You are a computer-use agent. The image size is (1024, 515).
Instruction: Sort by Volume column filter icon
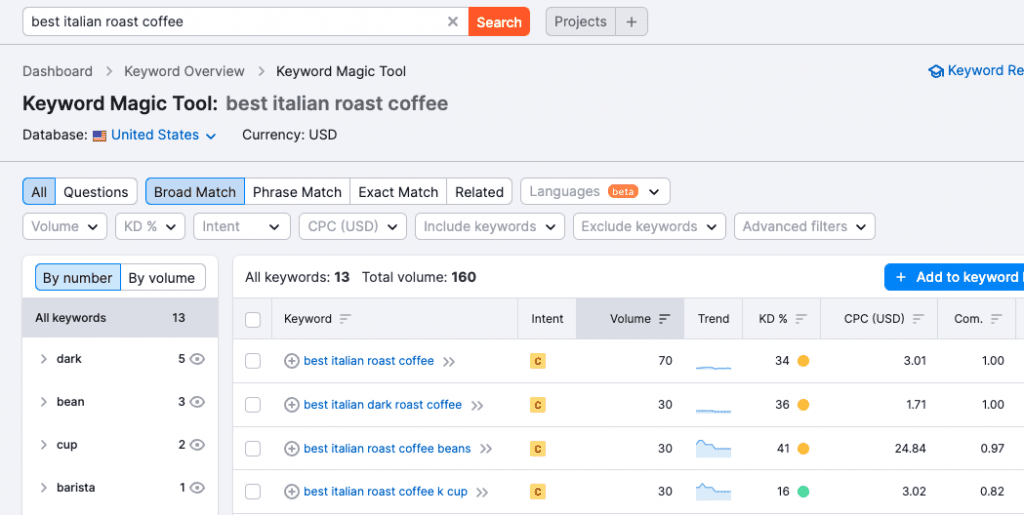pyautogui.click(x=664, y=319)
